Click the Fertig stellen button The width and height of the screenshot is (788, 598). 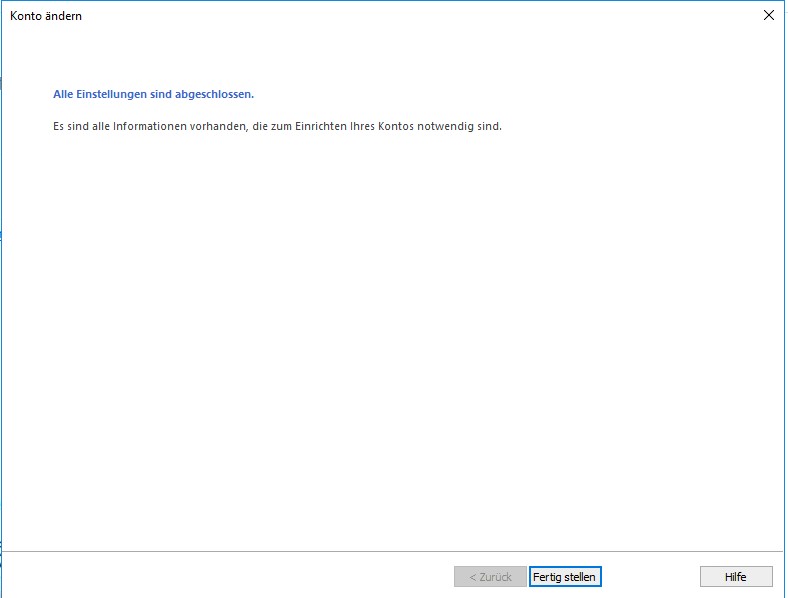click(x=565, y=577)
